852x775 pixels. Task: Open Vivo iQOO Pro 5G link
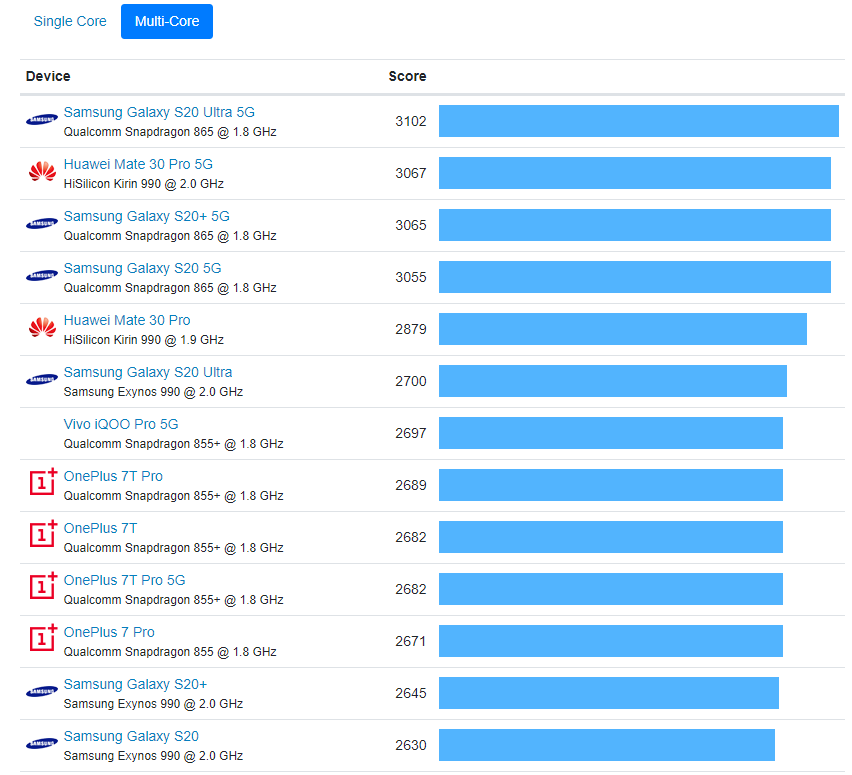tap(121, 424)
